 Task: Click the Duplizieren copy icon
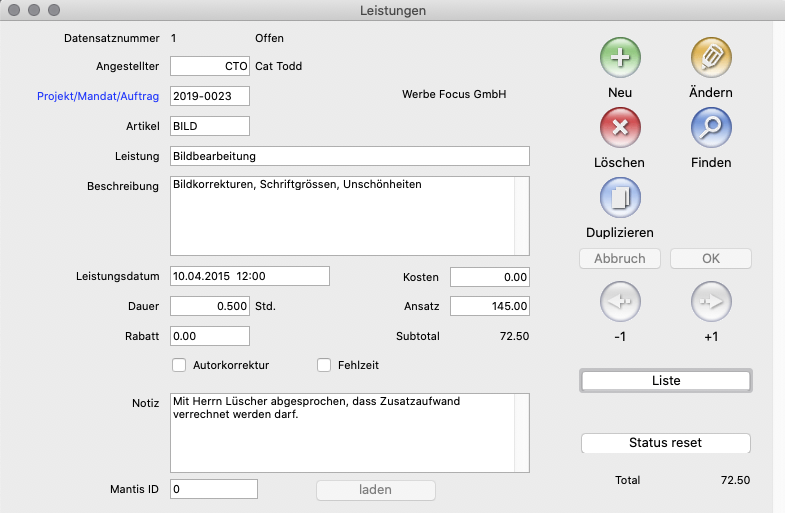(620, 197)
